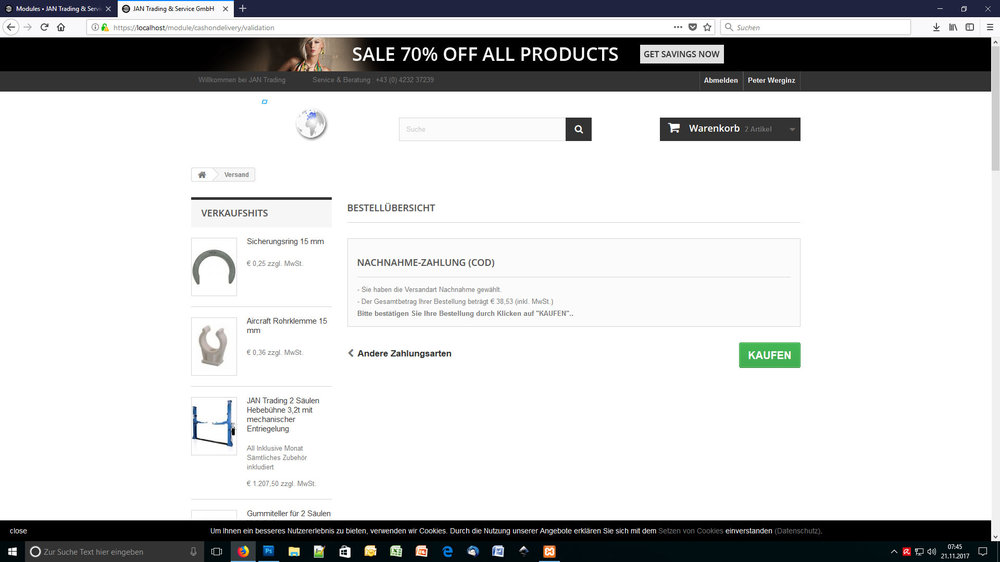The height and width of the screenshot is (562, 1000).
Task: Expand the Warenkorb dropdown arrow
Action: click(x=792, y=129)
